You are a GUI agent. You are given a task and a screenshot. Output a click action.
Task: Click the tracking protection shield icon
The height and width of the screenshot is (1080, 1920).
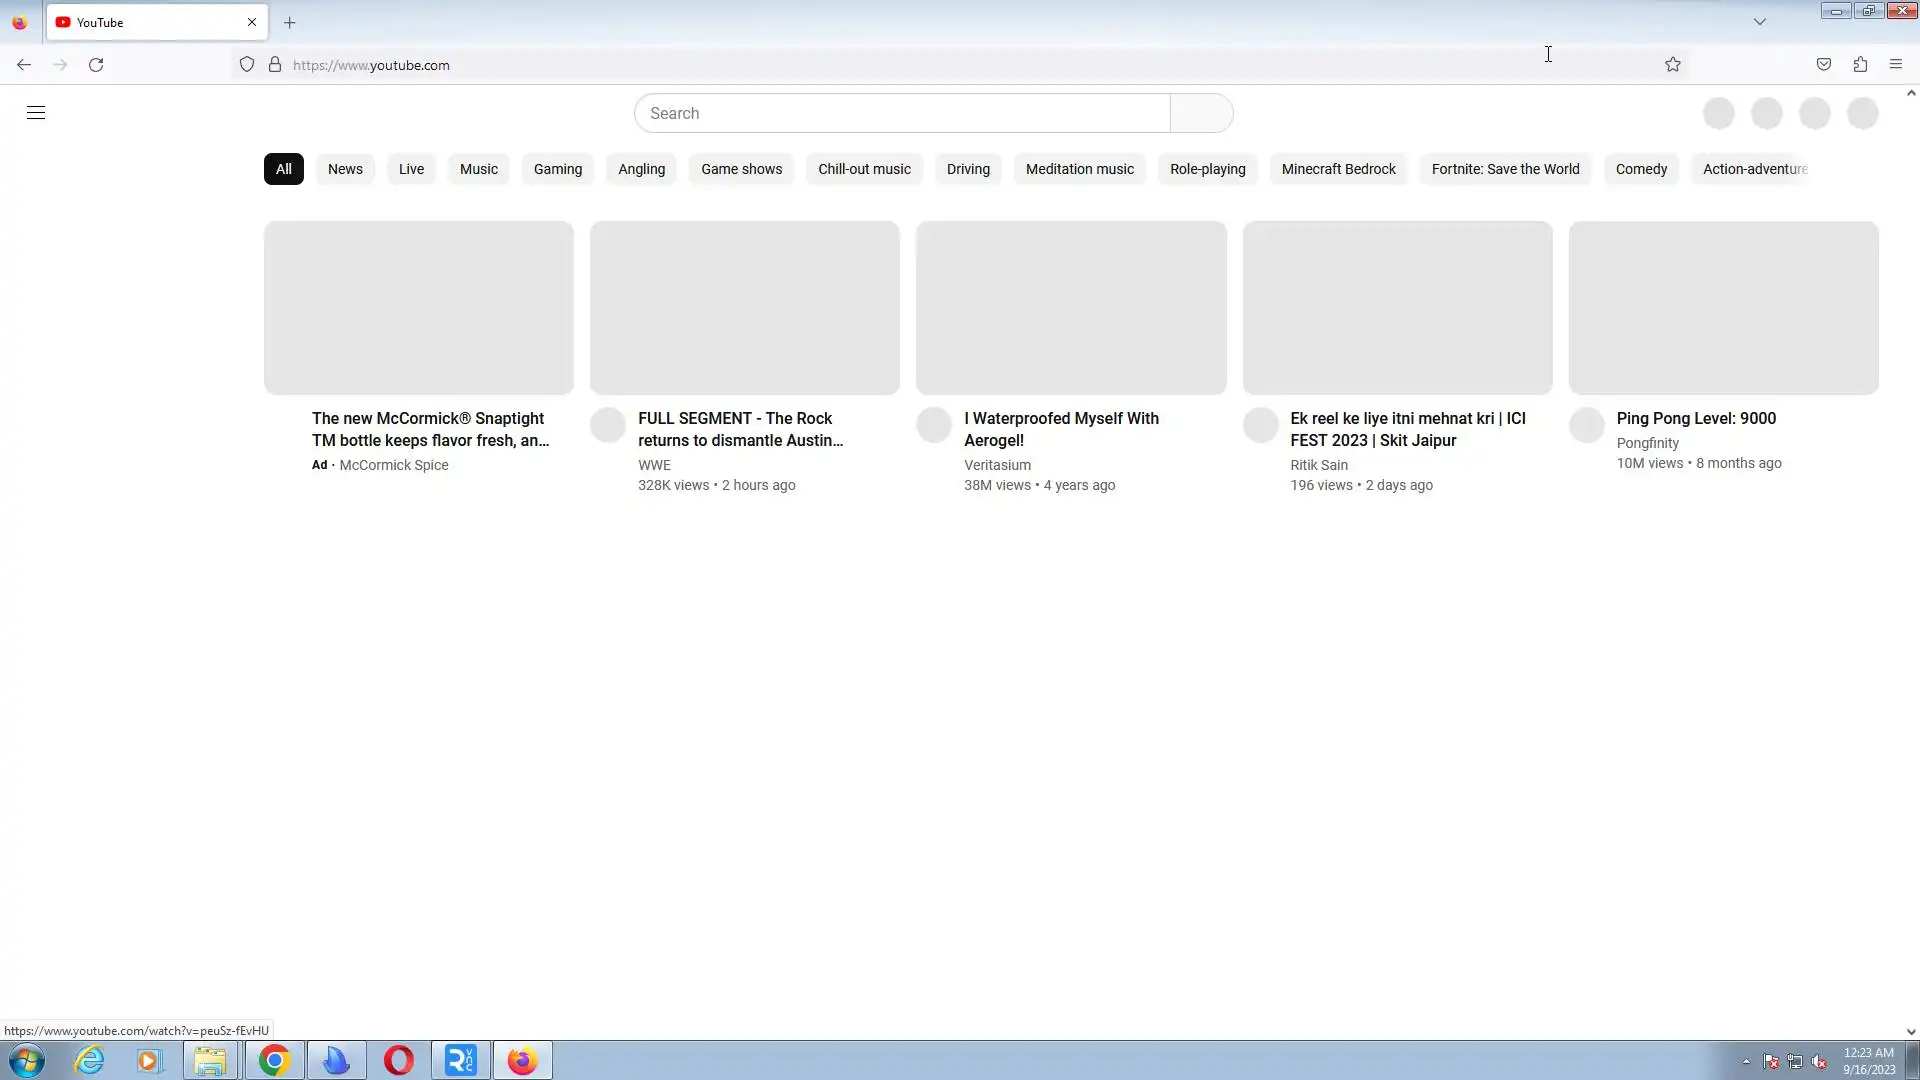point(247,65)
